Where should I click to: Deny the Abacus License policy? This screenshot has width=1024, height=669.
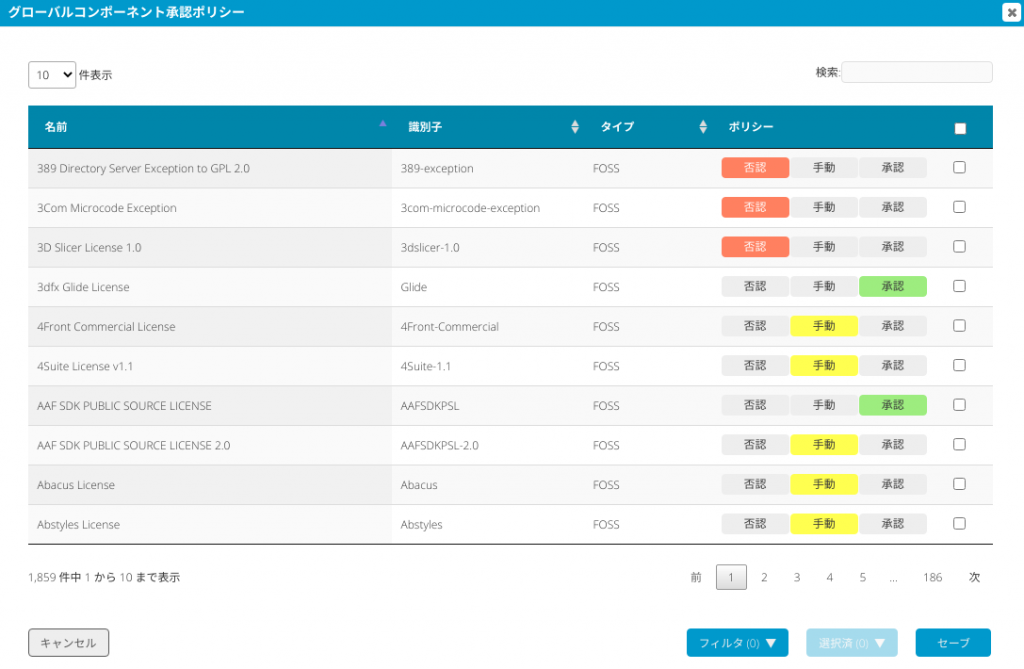tap(754, 484)
